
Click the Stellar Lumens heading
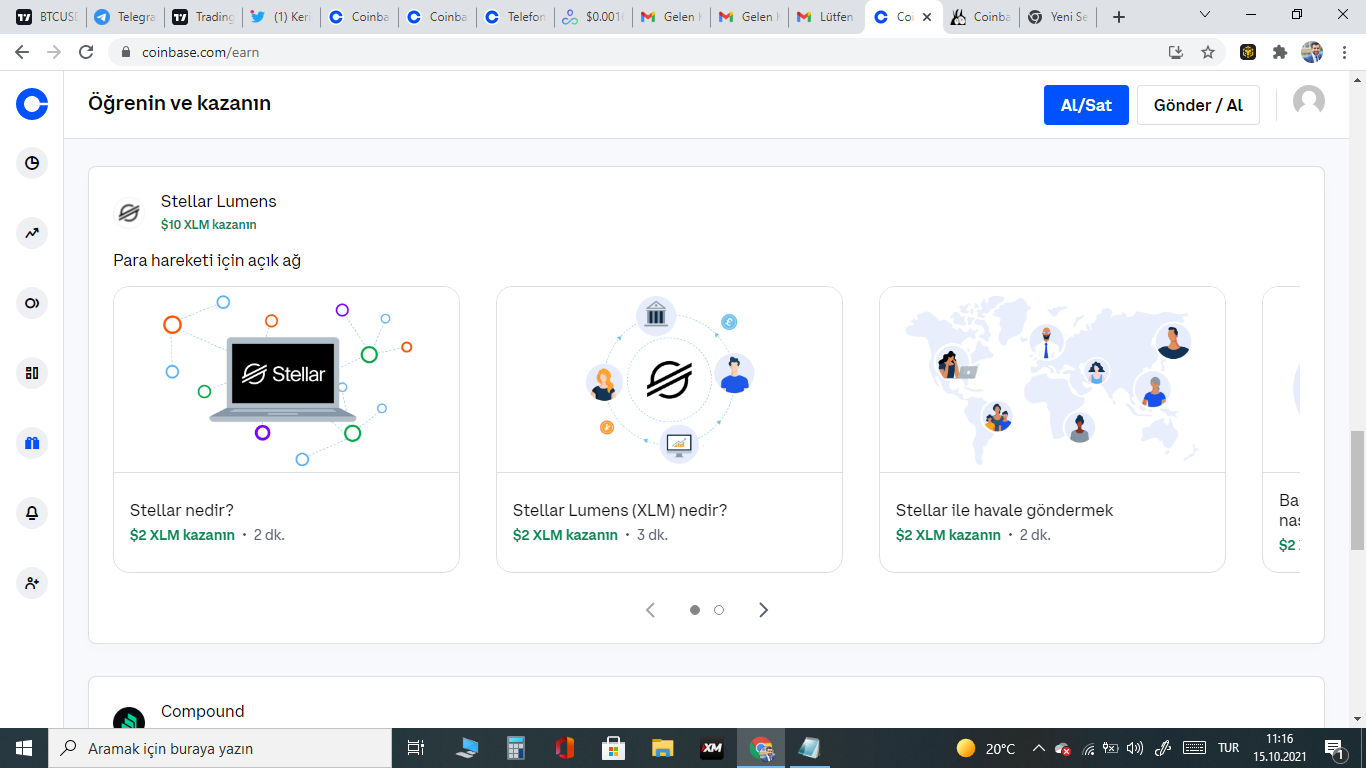pyautogui.click(x=219, y=201)
